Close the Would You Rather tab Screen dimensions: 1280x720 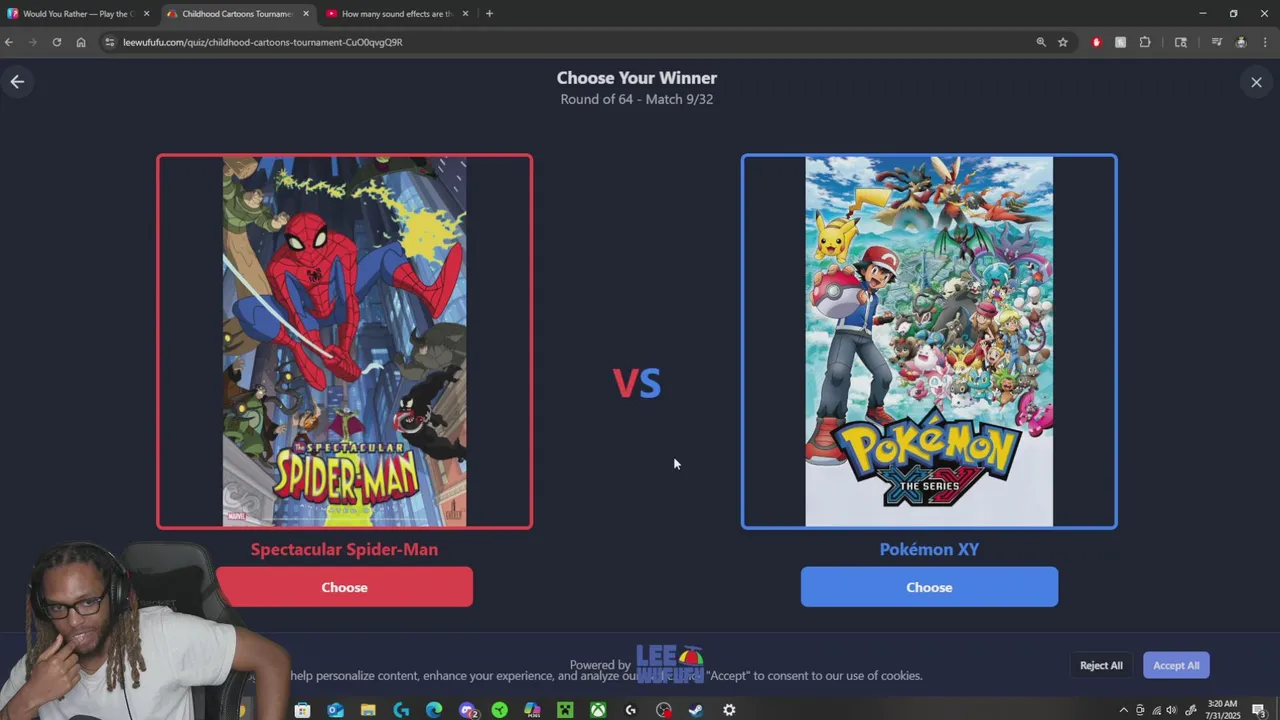146,14
